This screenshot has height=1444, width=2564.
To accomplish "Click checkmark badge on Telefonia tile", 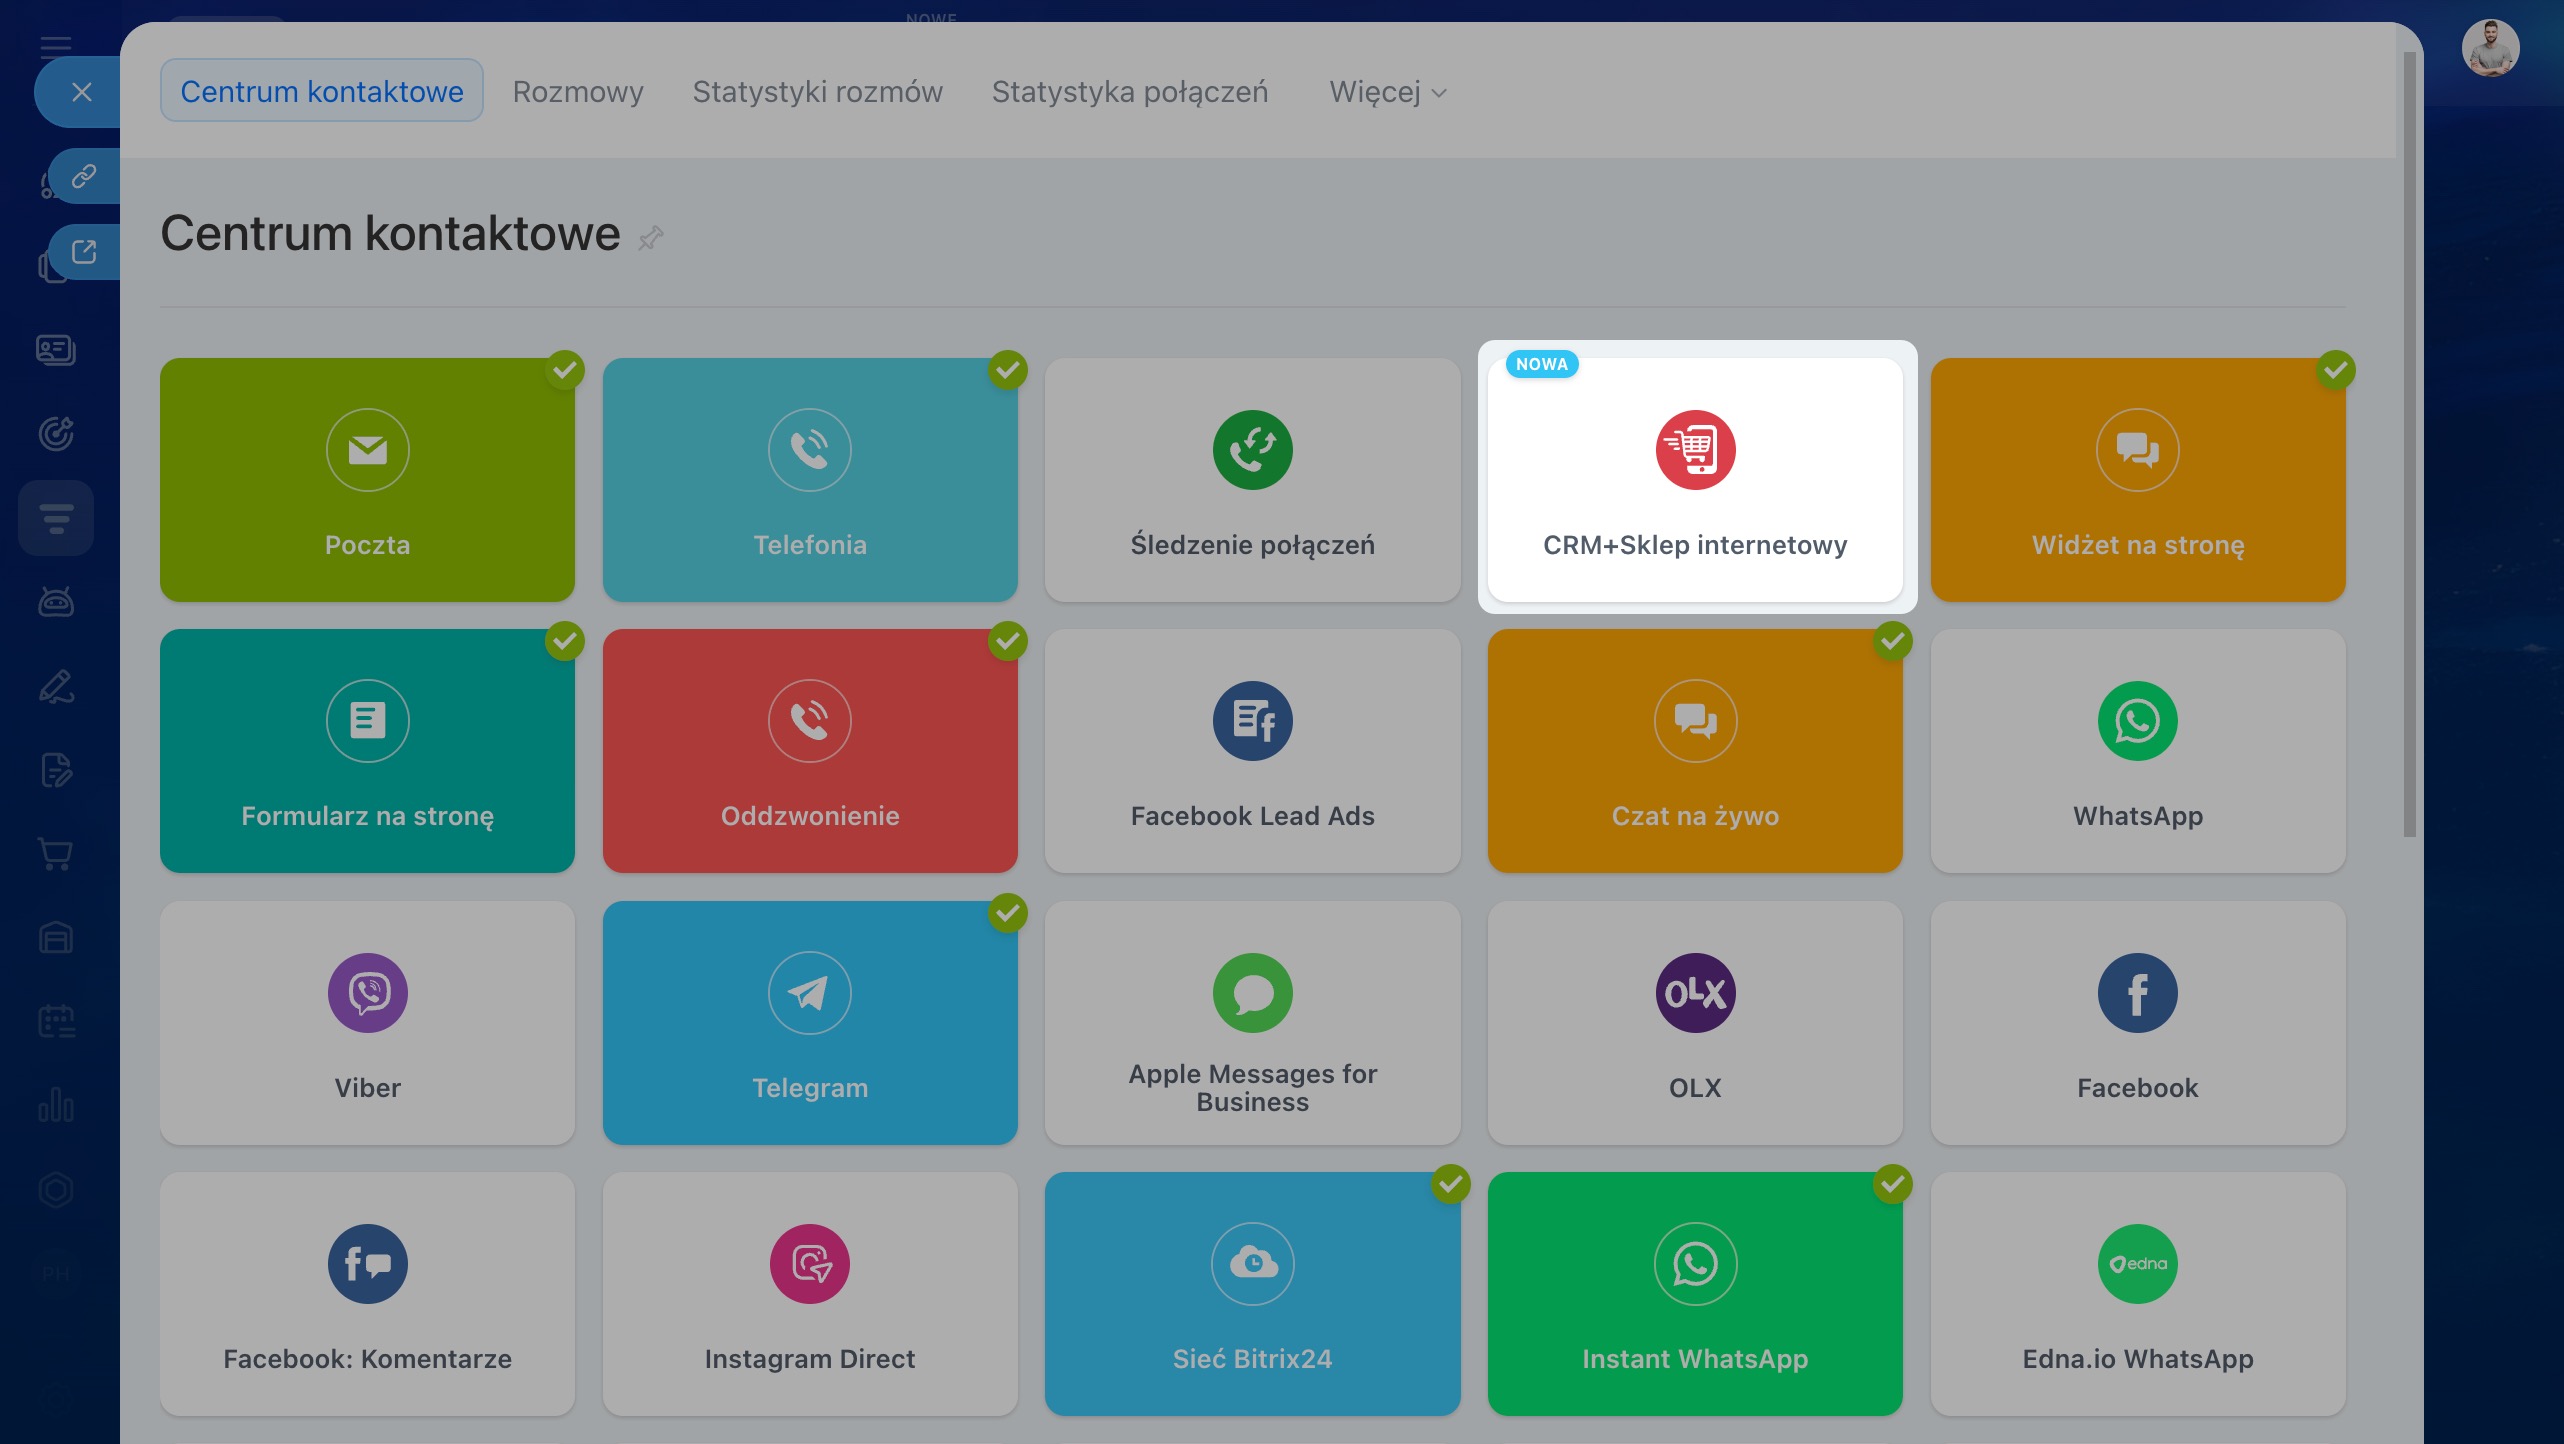I will 1007,370.
